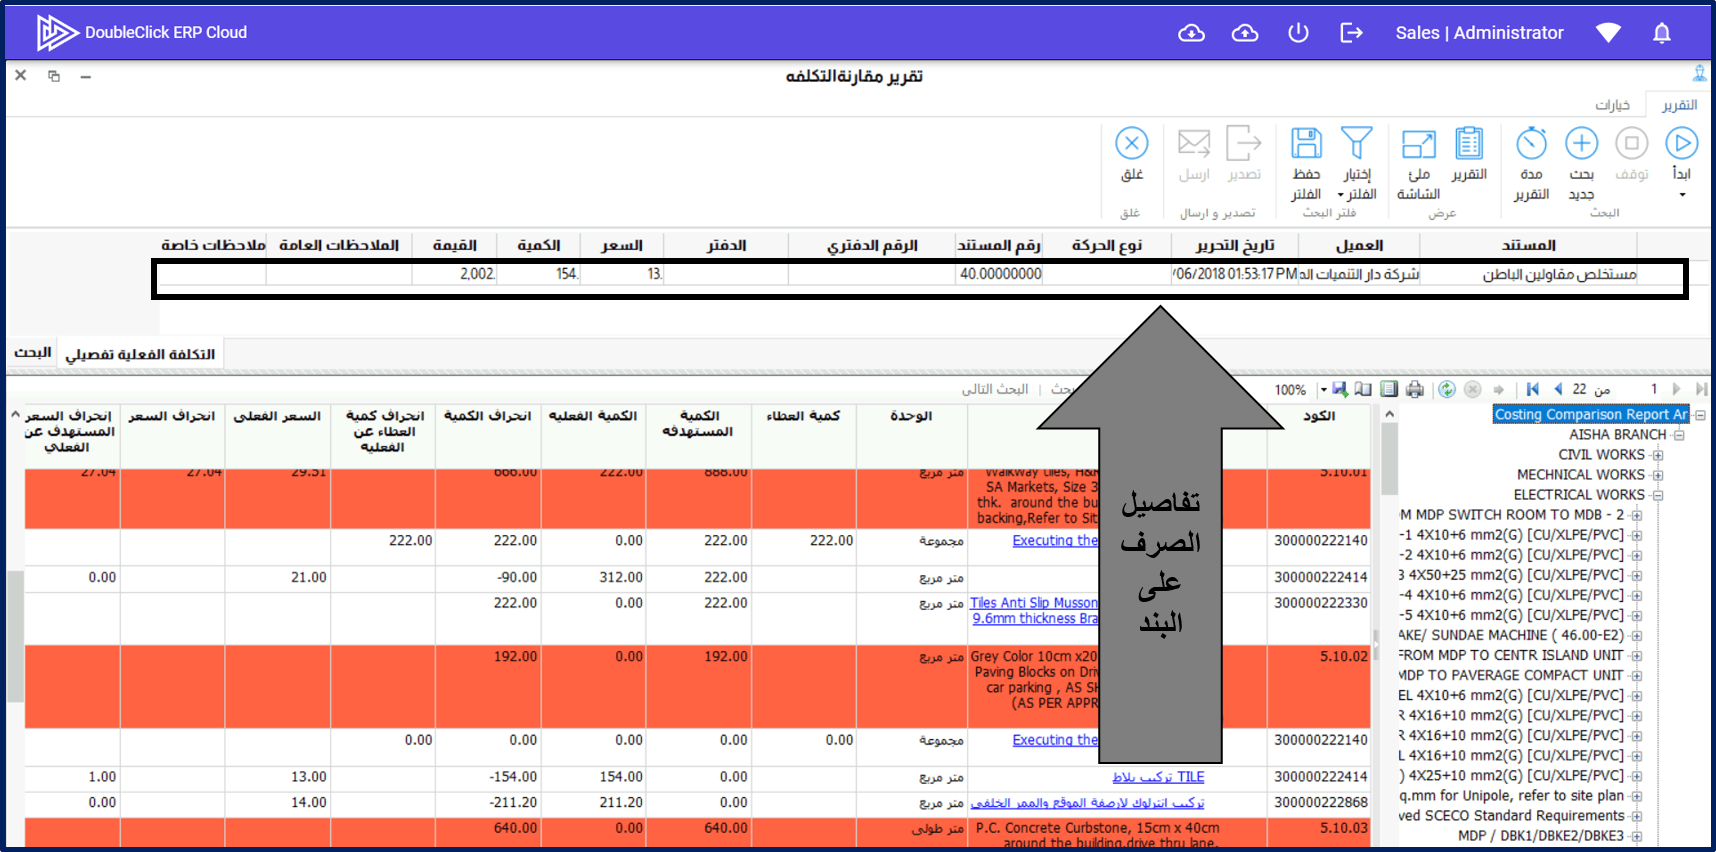
Task: Click the مدة التقرير stopwatch icon
Action: [x=1531, y=143]
